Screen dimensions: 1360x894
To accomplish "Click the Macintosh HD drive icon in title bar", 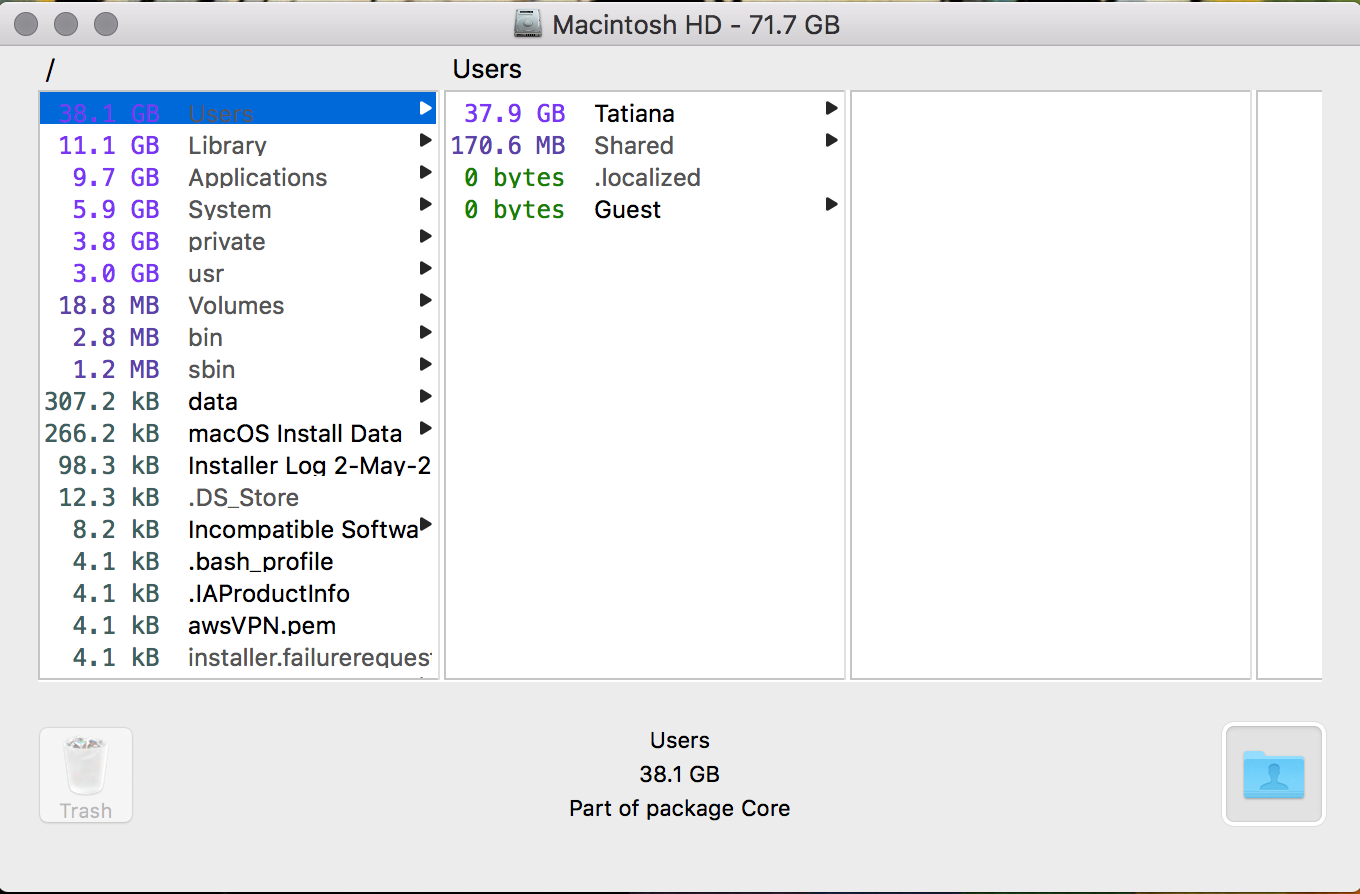I will (x=524, y=23).
